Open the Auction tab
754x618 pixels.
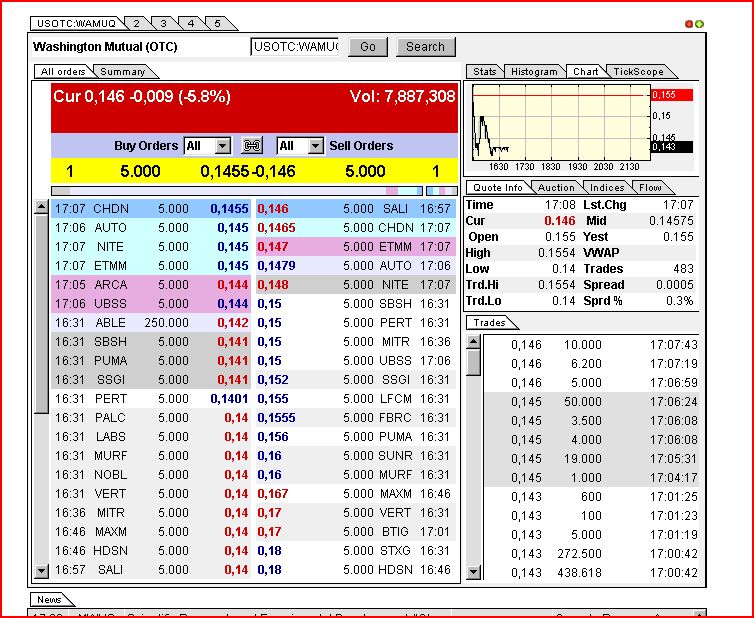[x=556, y=188]
